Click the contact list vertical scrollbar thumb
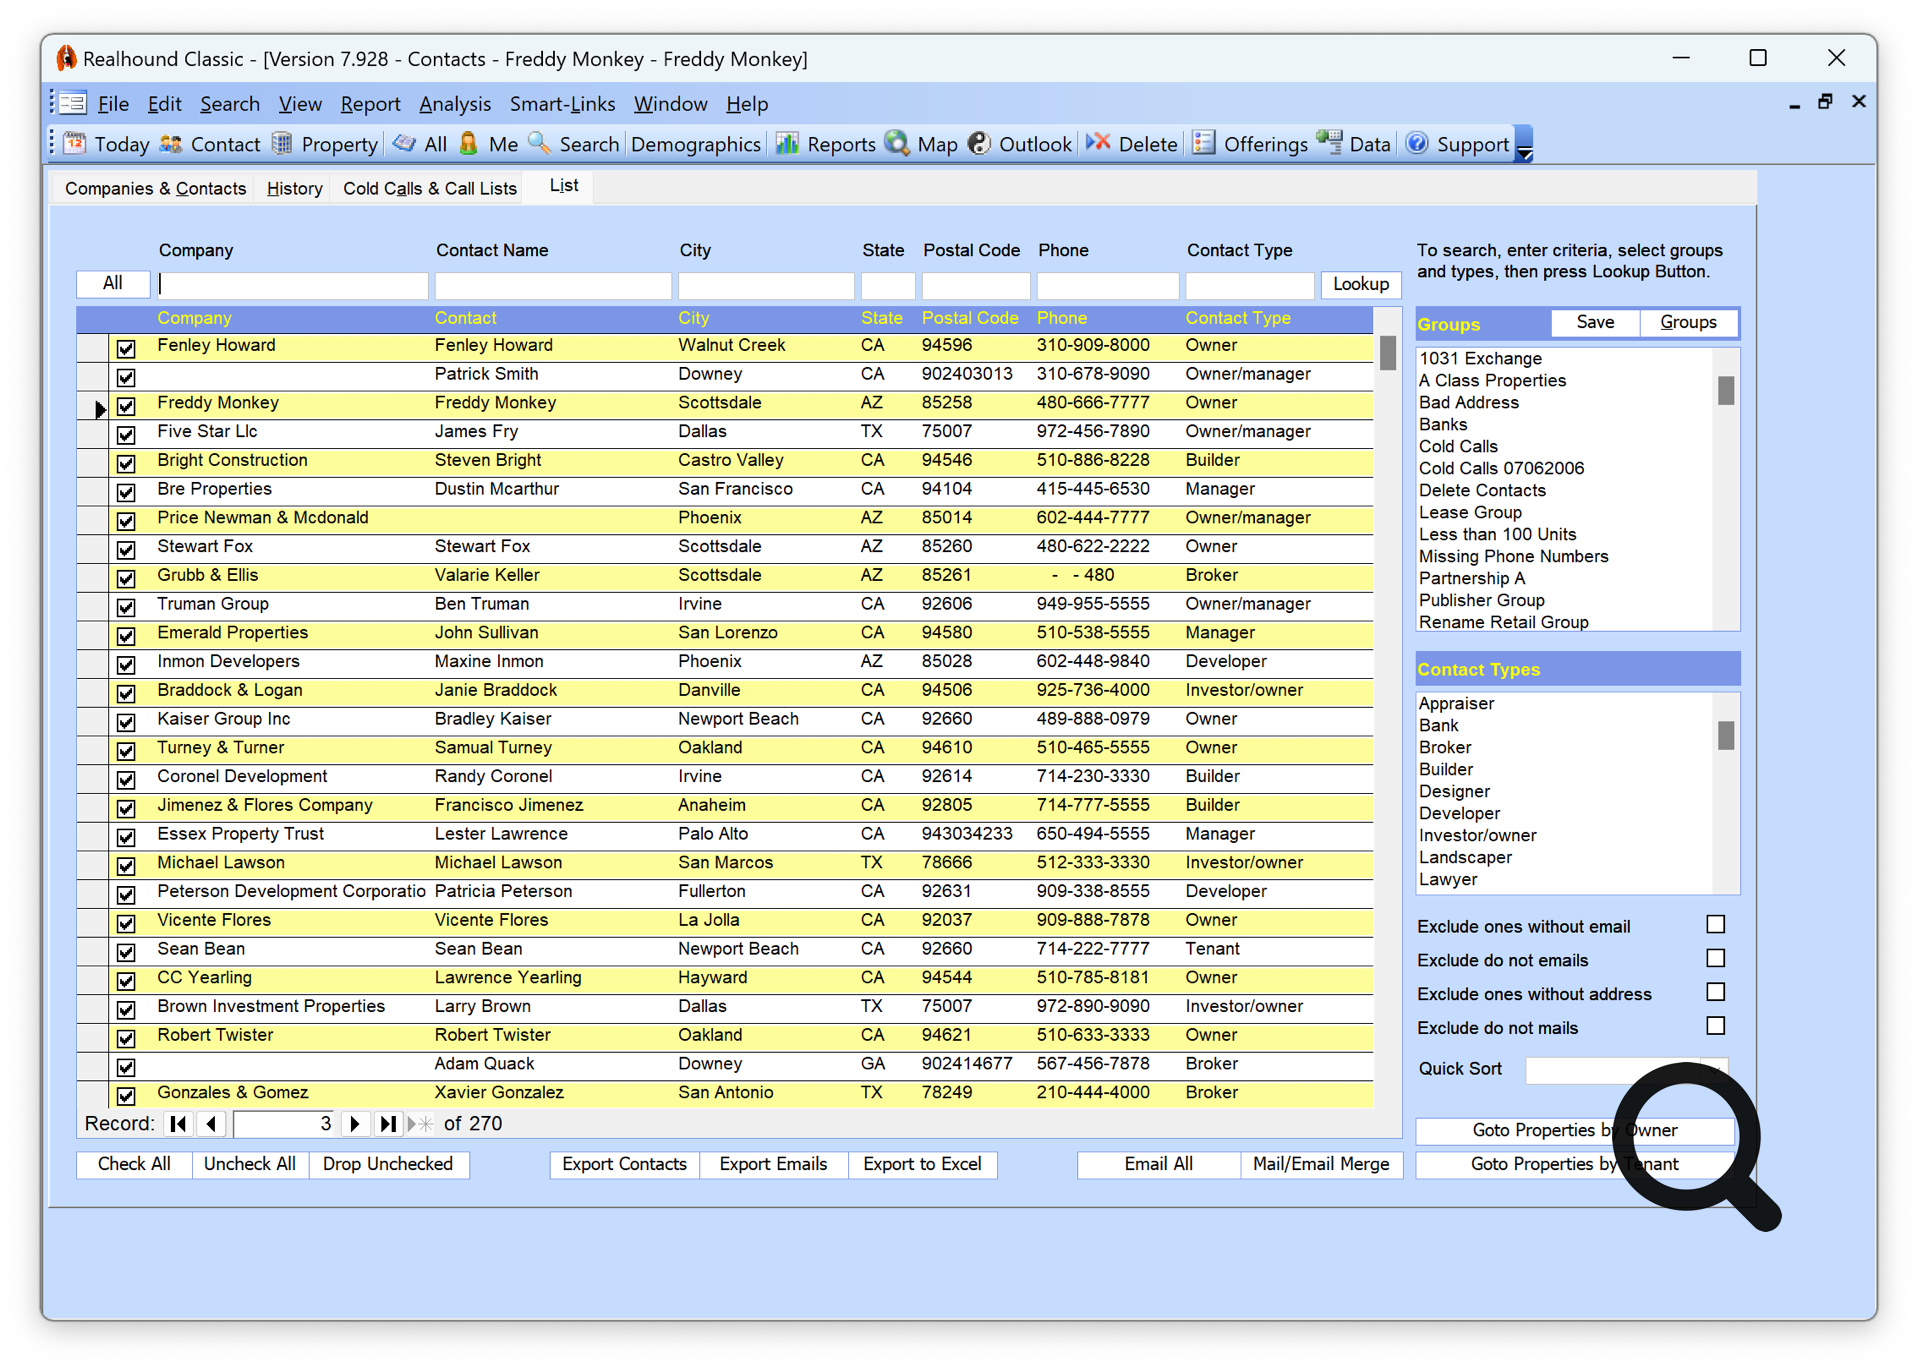The height and width of the screenshot is (1368, 1918). pos(1388,352)
